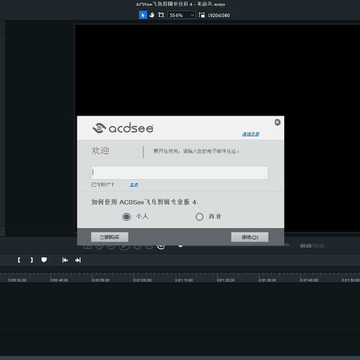Screen dimensions: 360x360
Task: Set mark-out right bracket on timeline toolbar
Action: [31, 260]
